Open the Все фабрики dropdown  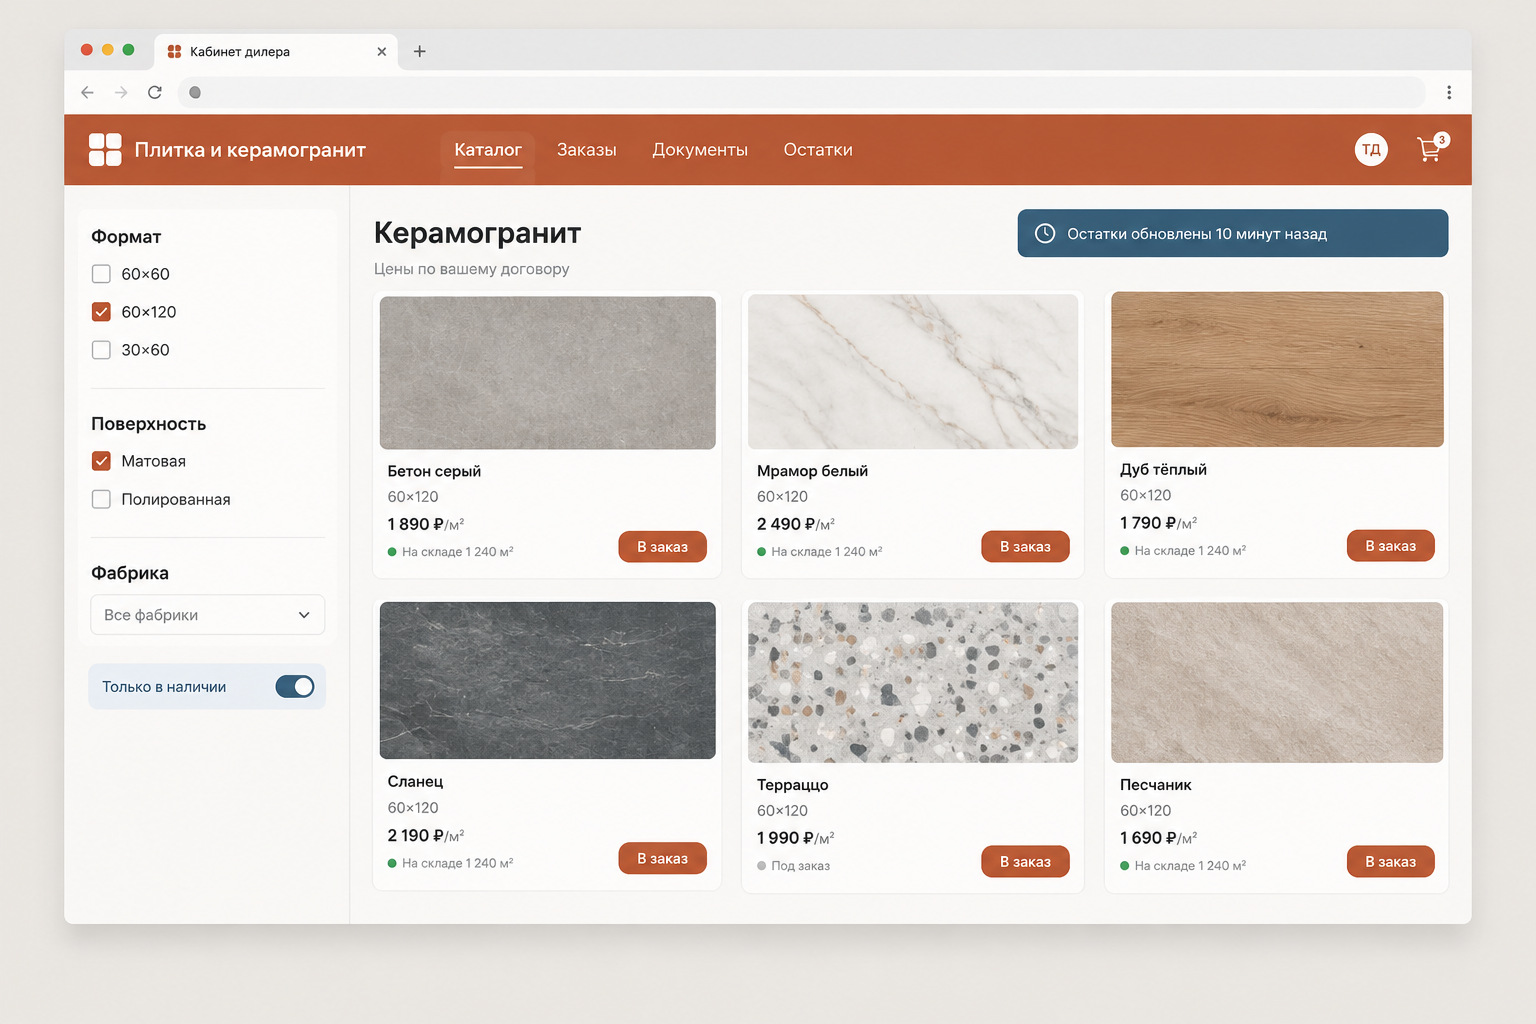[208, 615]
